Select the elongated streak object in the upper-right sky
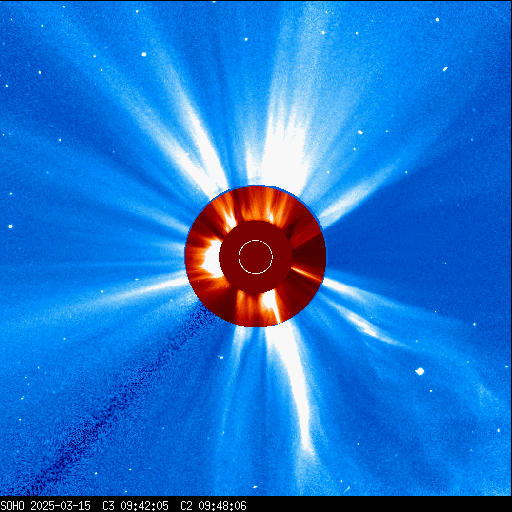Image resolution: width=512 pixels, height=512 pixels. coord(445,69)
